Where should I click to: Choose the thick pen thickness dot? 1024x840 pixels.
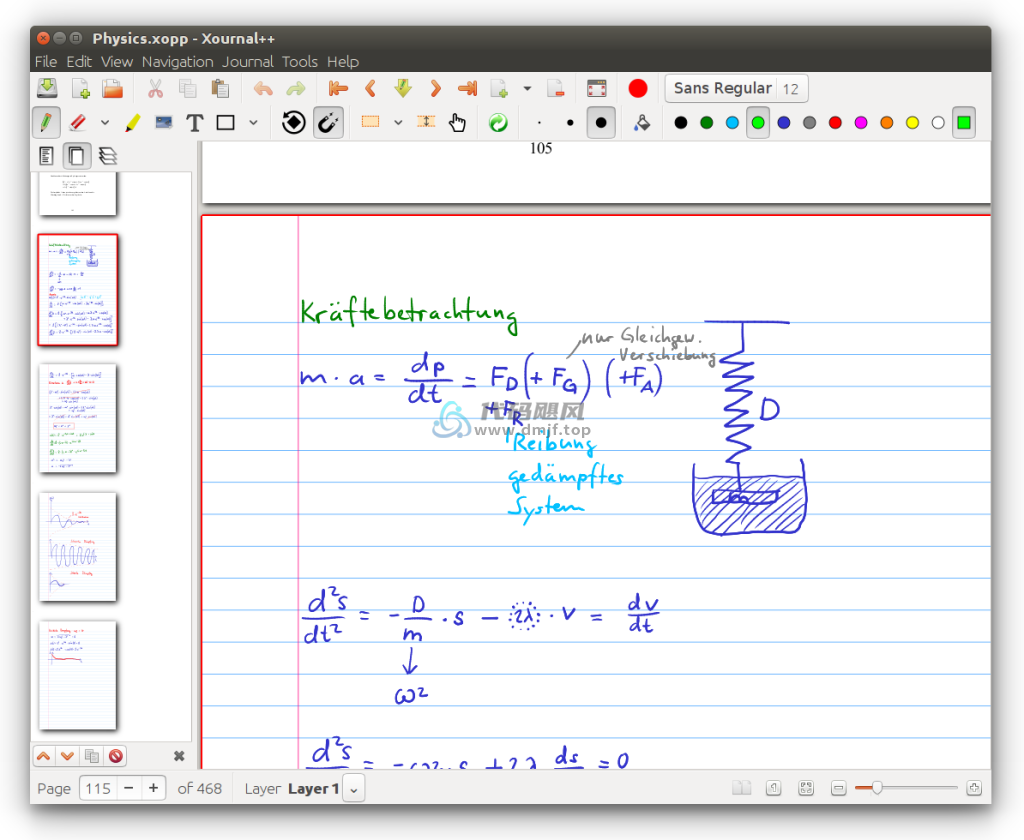[601, 123]
